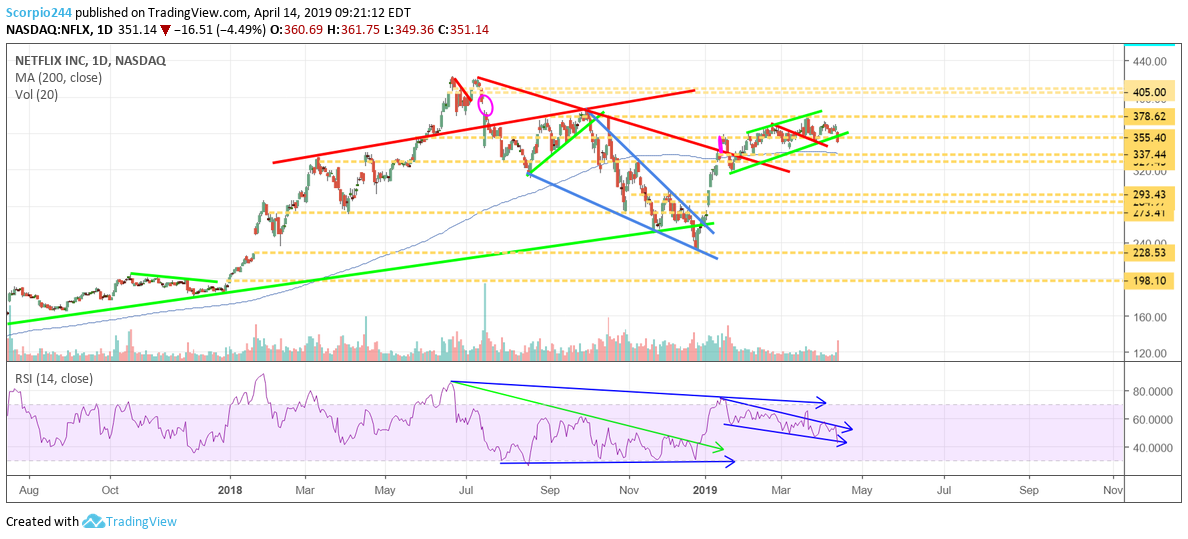Viewport: 1188px width, 539px height.
Task: Click the TradingView cloud logo icon
Action: [93, 522]
